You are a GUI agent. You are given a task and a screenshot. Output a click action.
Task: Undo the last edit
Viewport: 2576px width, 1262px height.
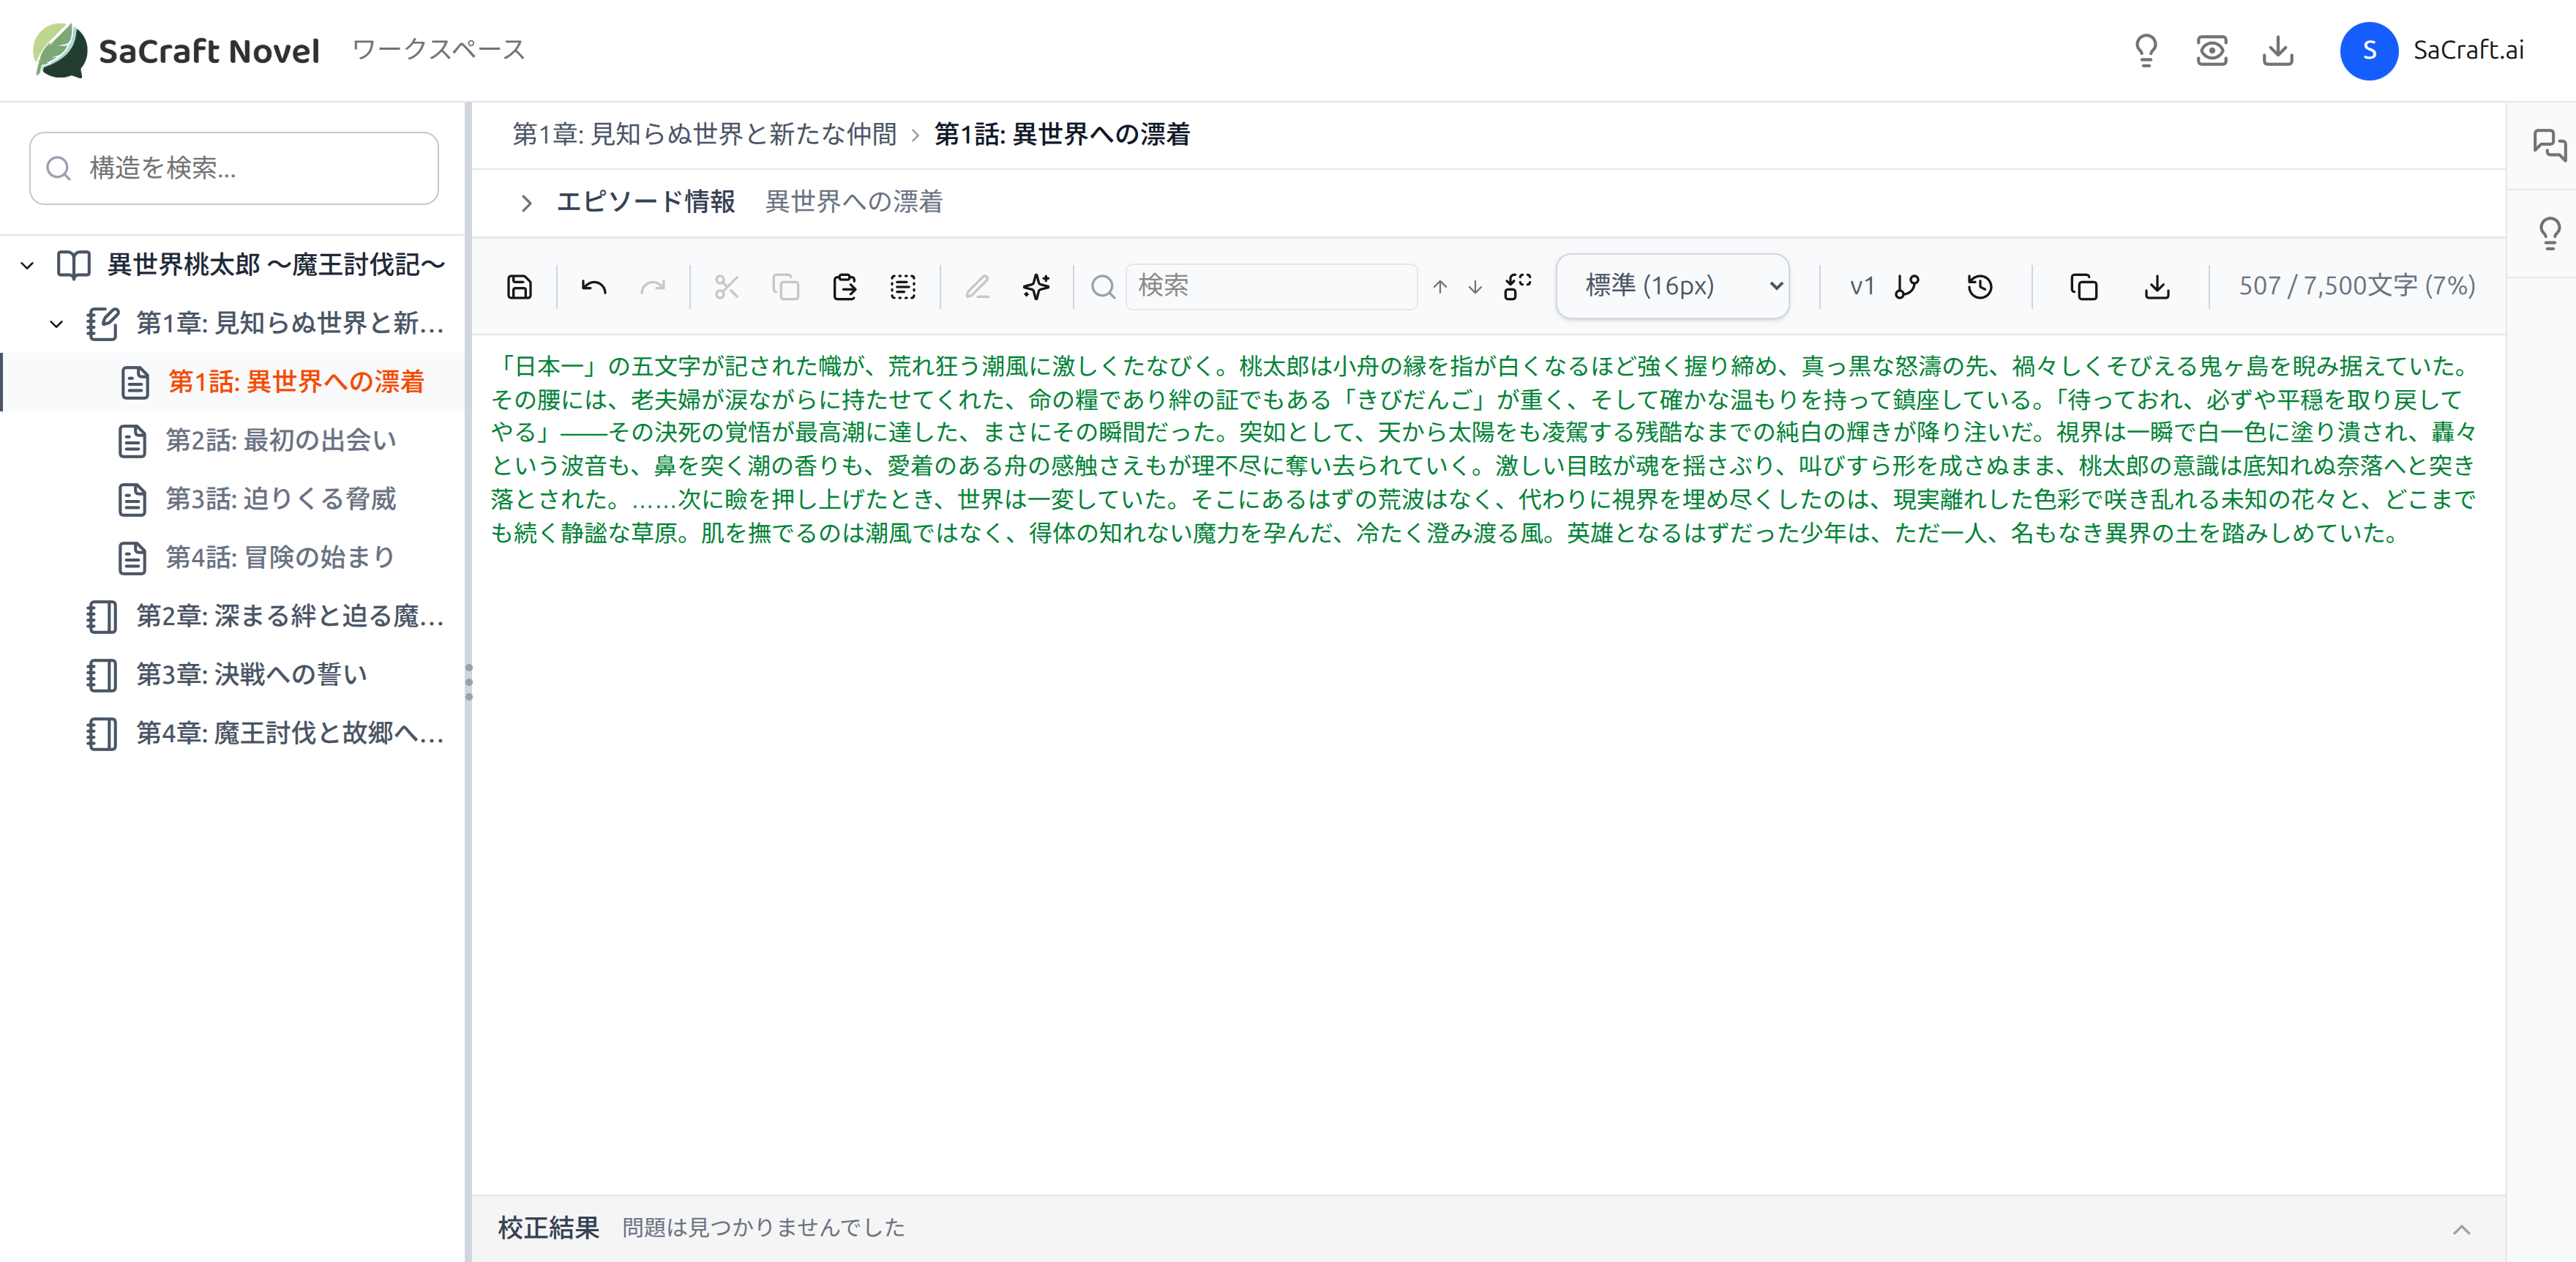point(594,287)
